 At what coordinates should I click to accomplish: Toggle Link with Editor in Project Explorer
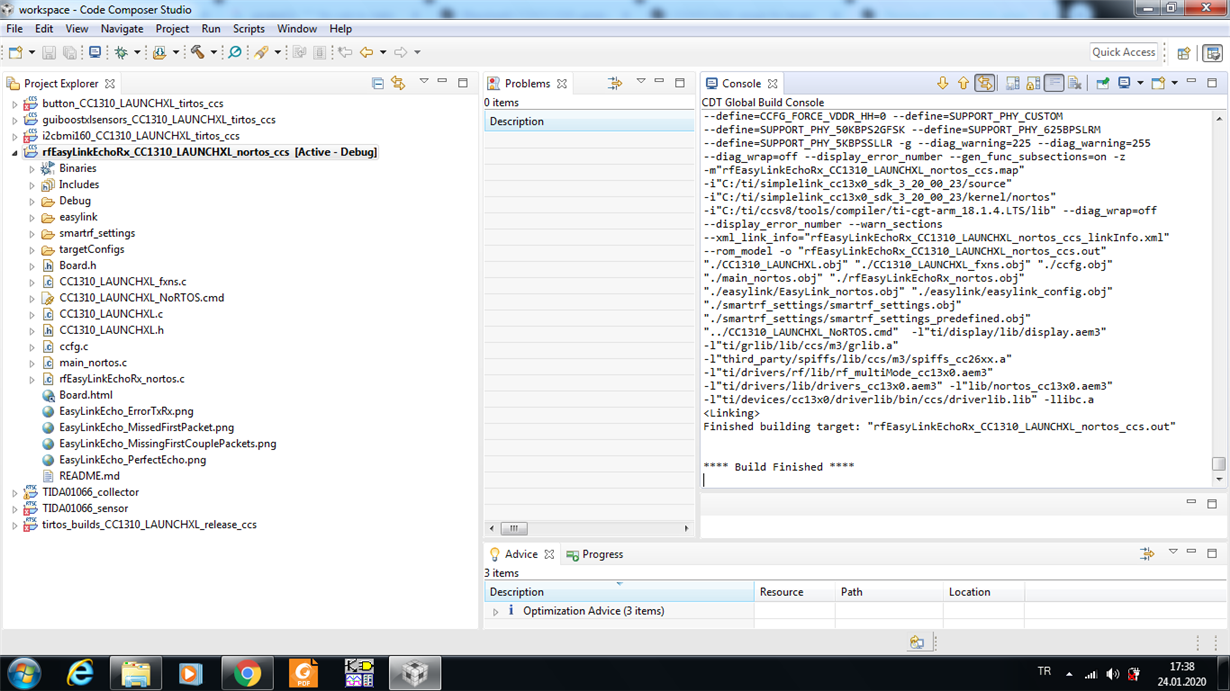[398, 83]
